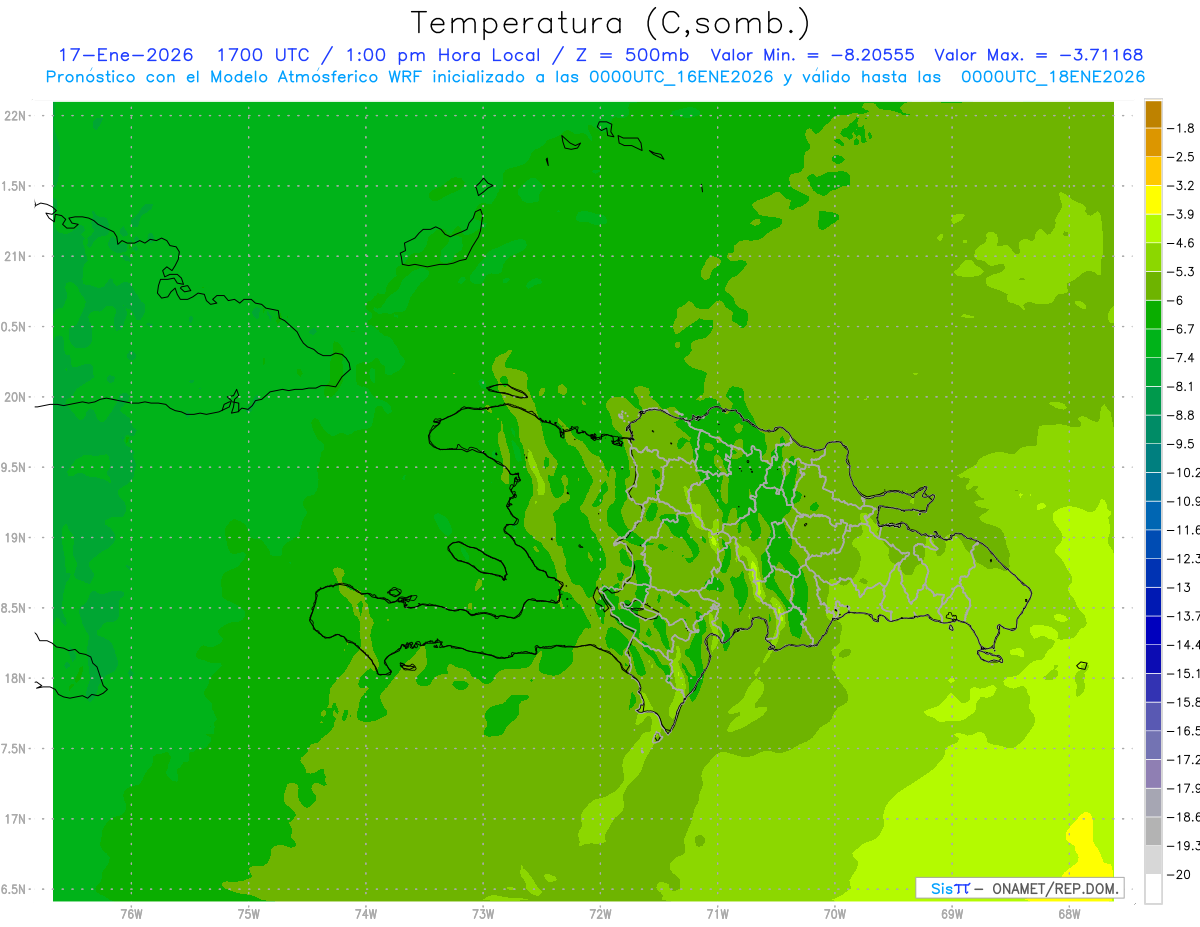Click the '-3.9' colorbar value
This screenshot has width=1200, height=927.
(1182, 214)
